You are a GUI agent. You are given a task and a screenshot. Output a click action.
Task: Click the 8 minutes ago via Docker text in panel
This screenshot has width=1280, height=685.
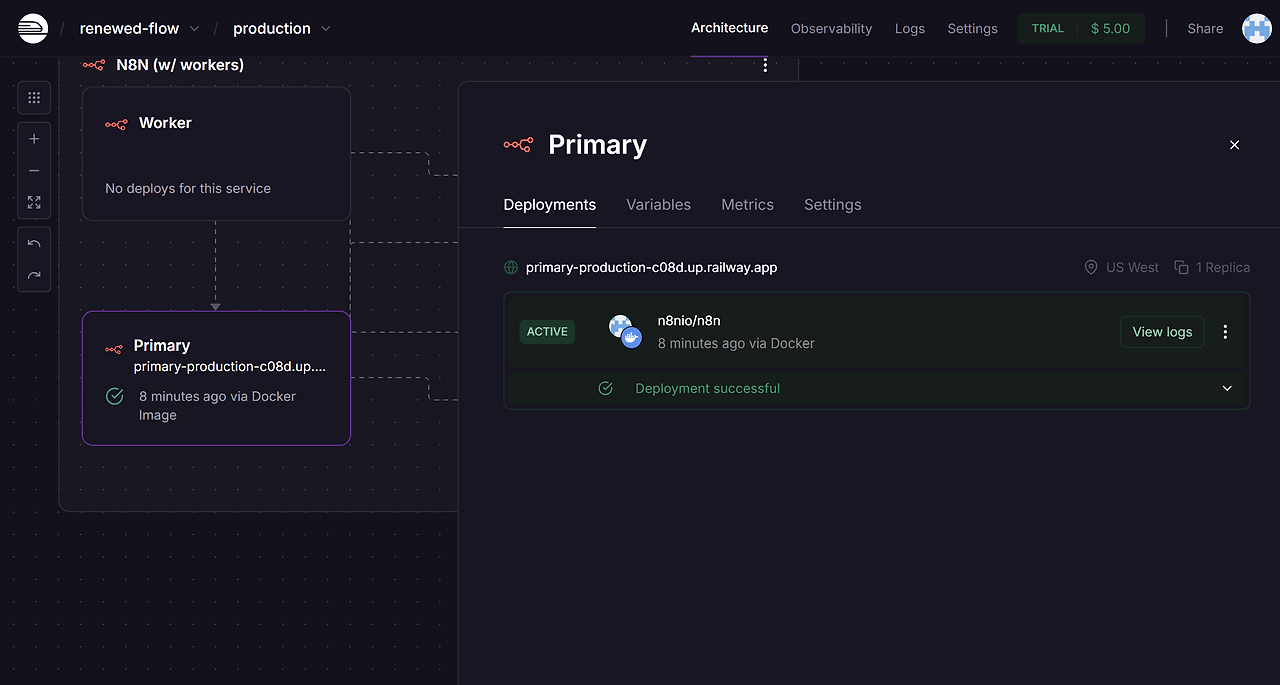click(736, 343)
